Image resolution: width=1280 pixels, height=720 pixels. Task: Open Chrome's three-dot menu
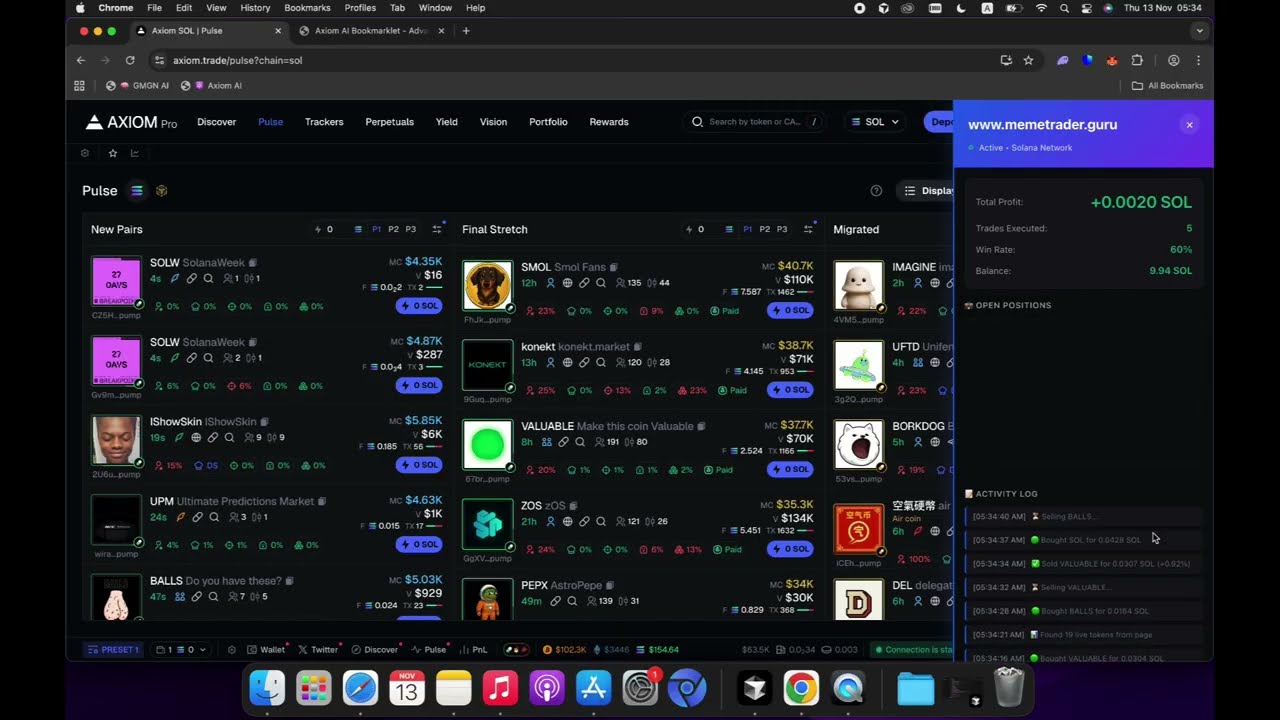tap(1198, 60)
